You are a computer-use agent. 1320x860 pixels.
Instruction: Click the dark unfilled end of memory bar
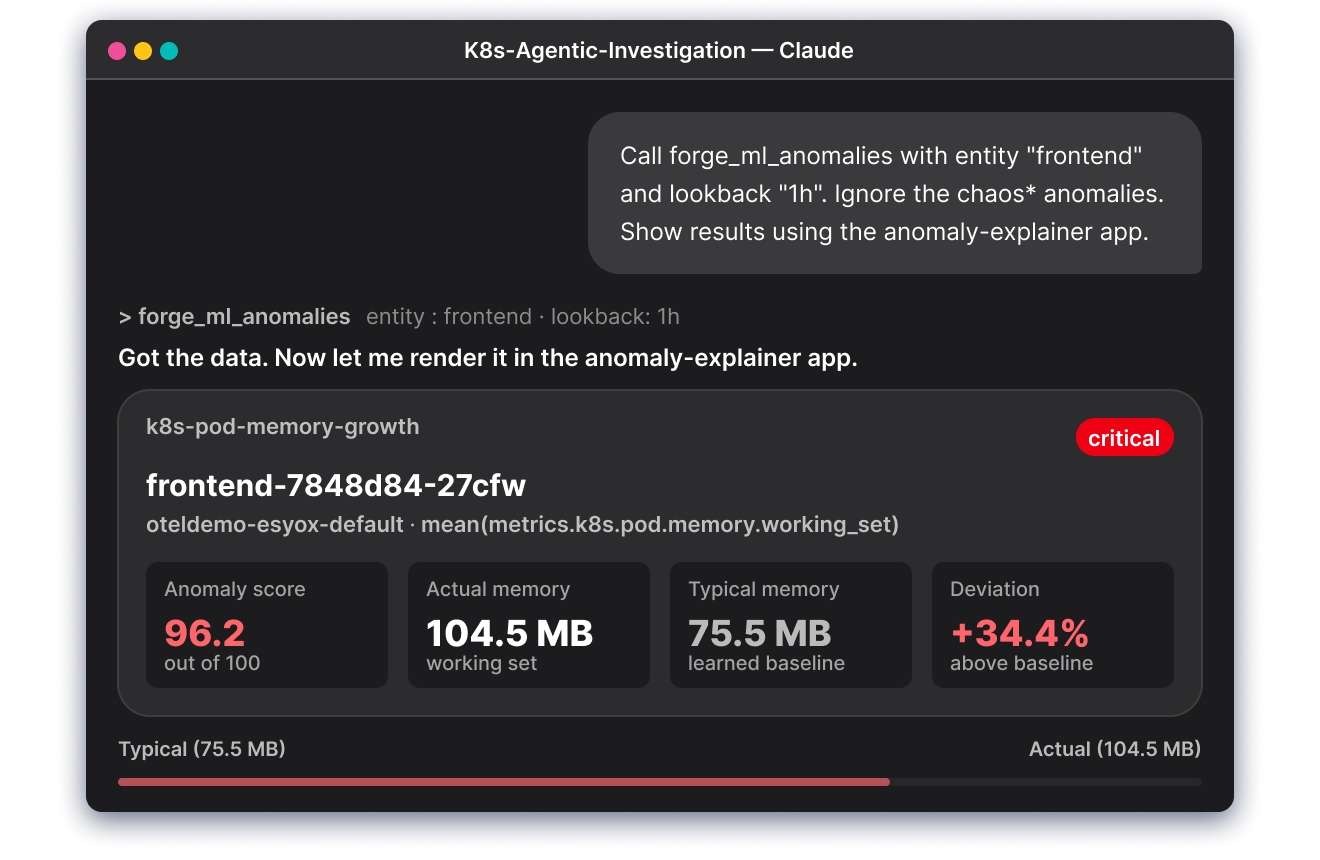point(1045,782)
